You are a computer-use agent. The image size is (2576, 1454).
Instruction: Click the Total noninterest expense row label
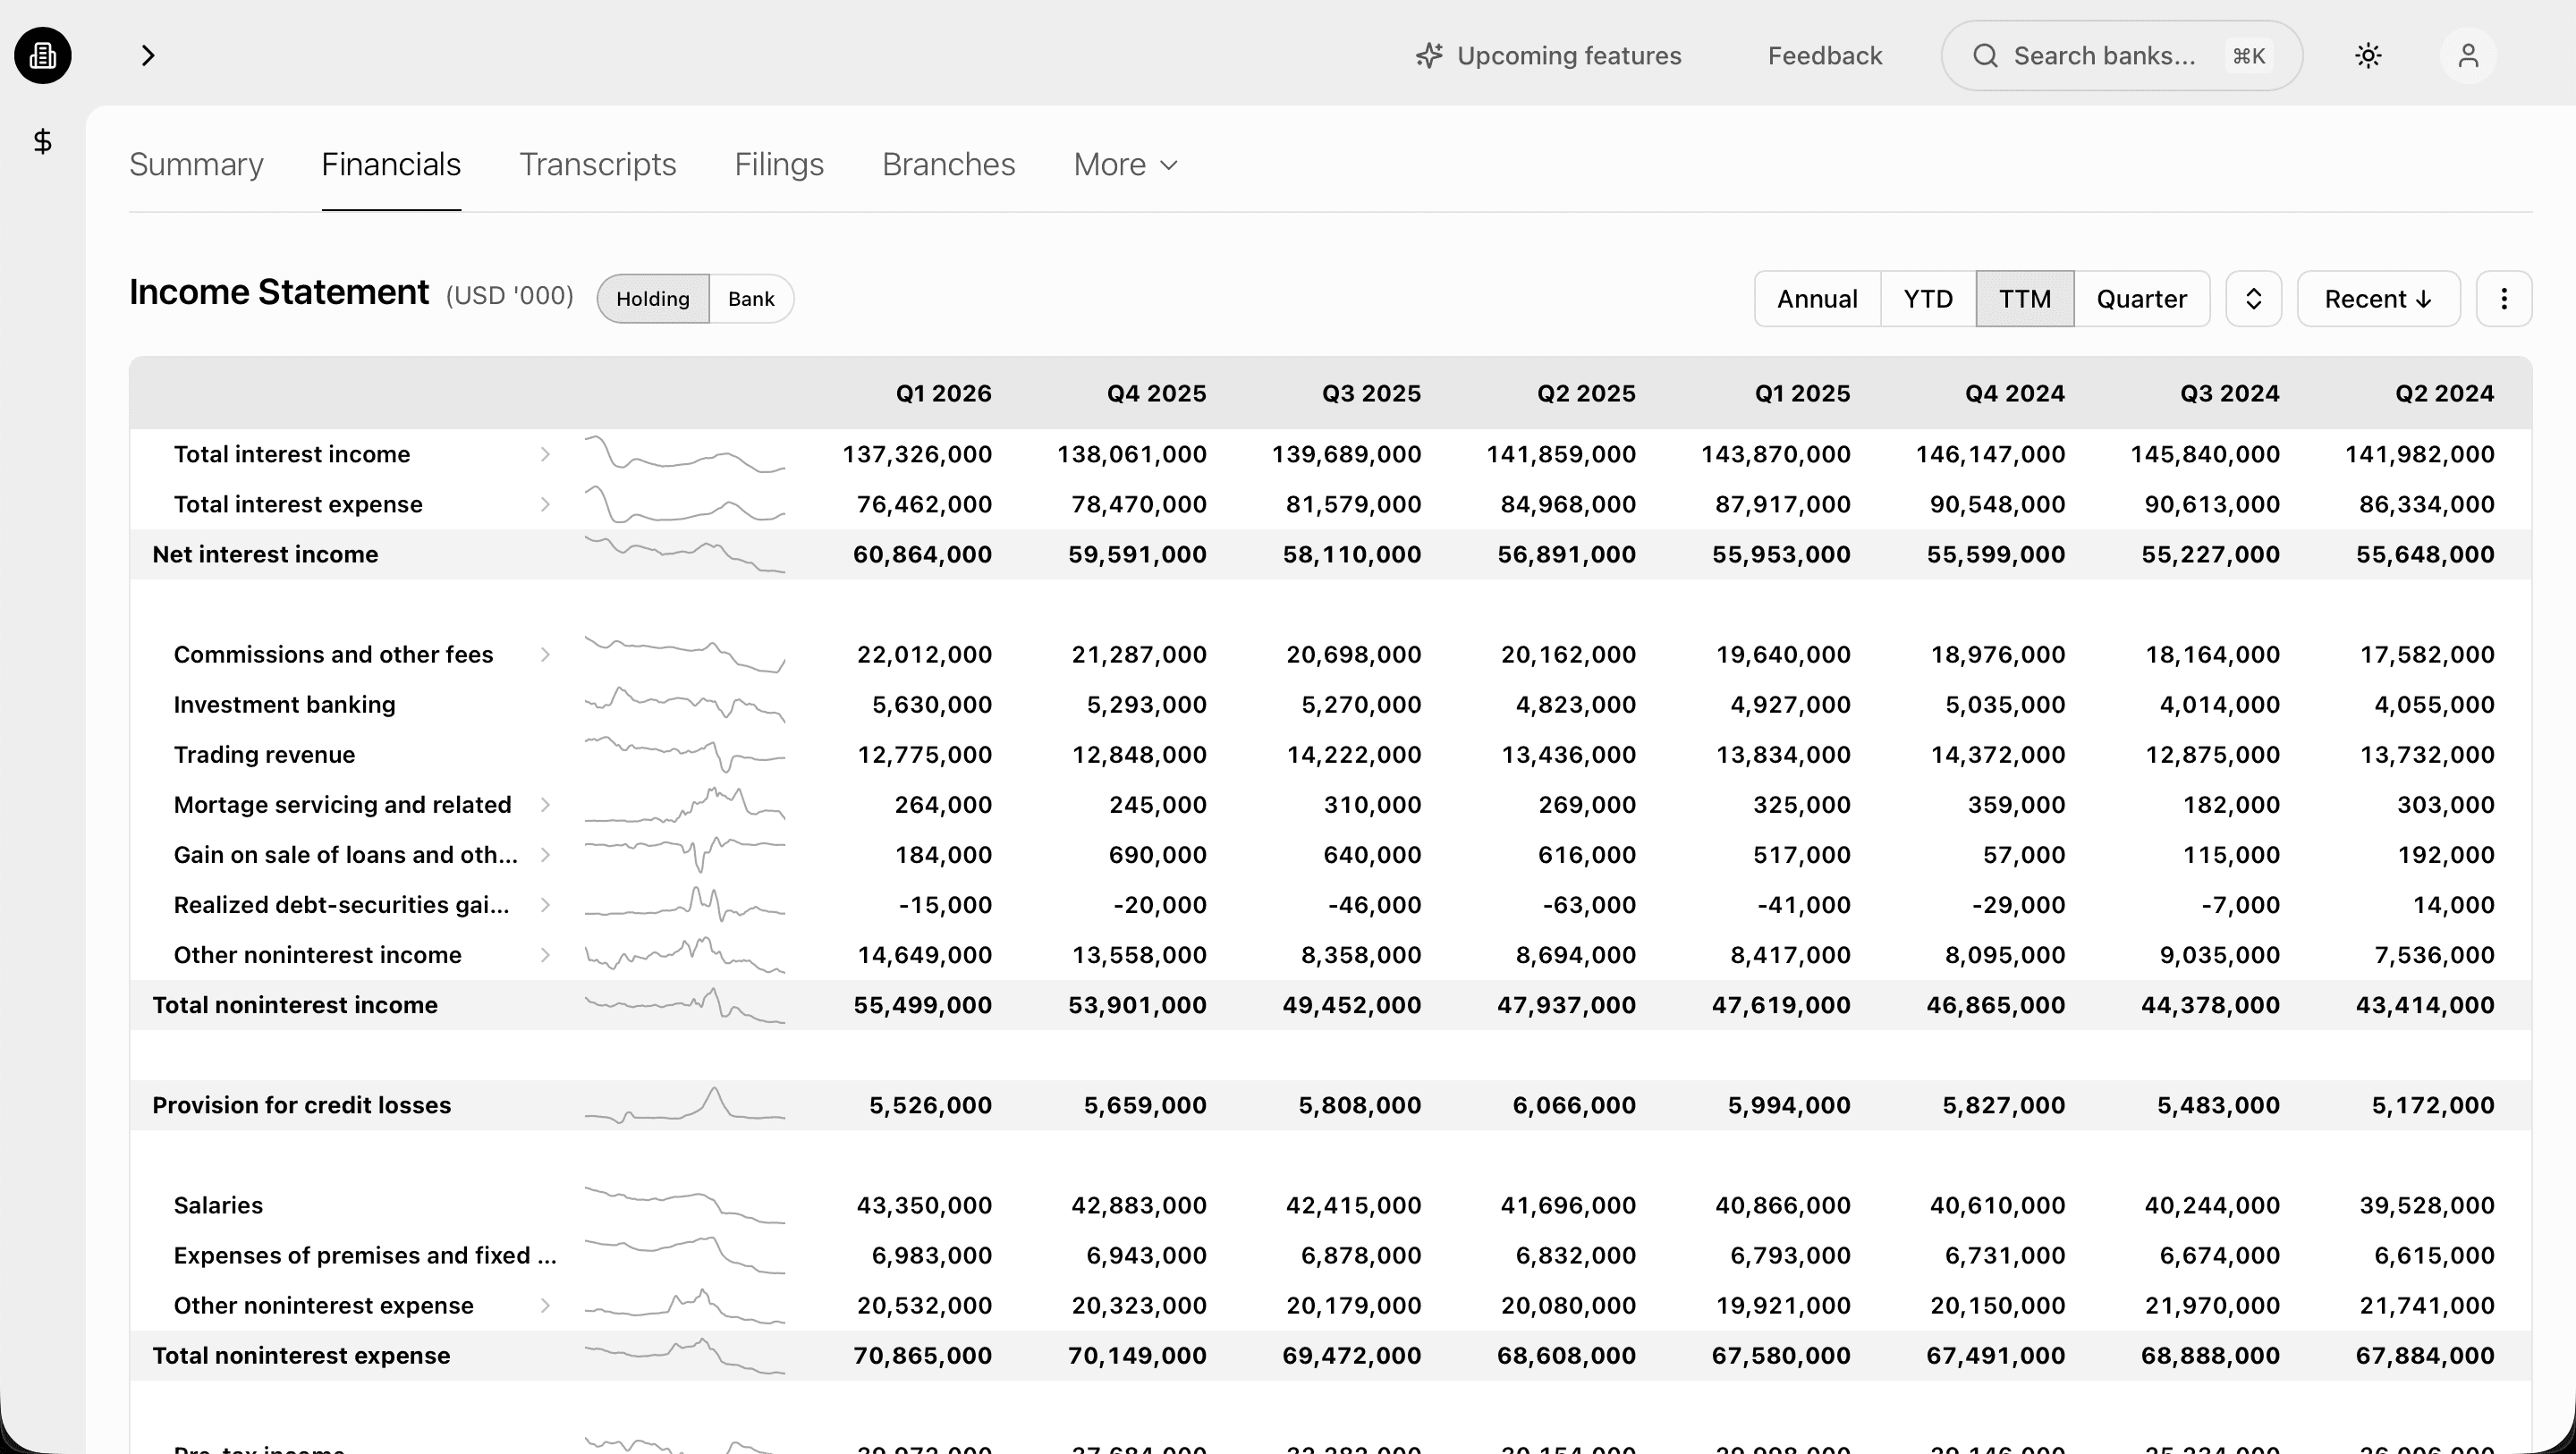coord(301,1355)
